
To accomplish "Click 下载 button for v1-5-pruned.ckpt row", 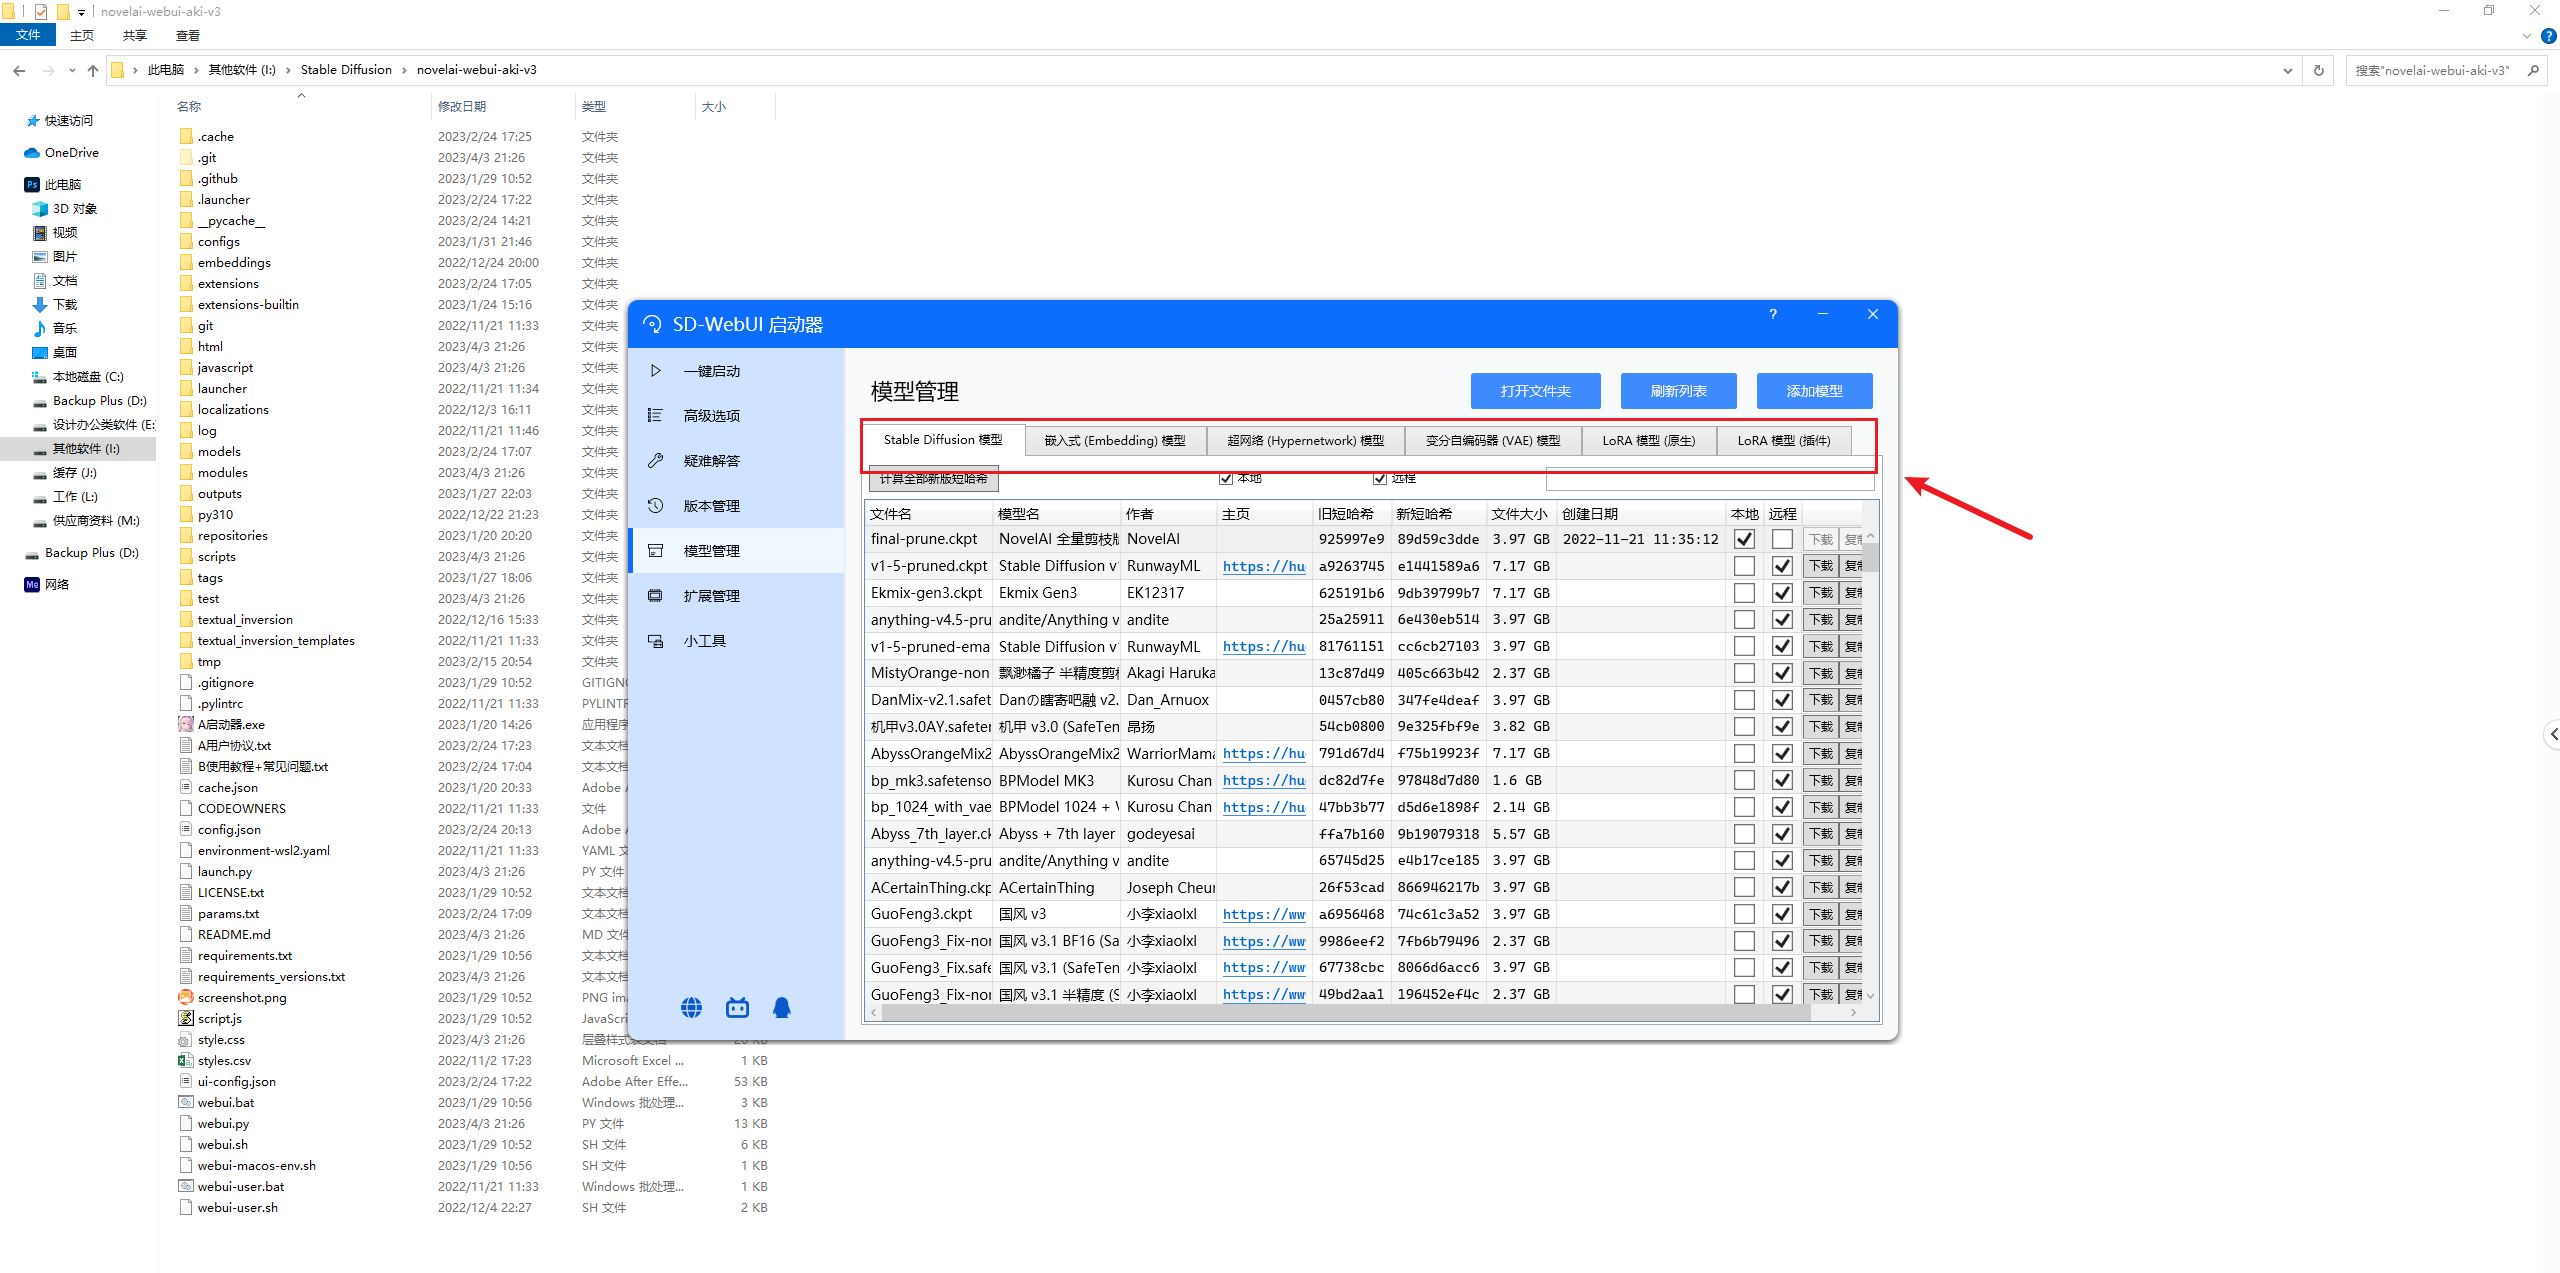I will click(1821, 566).
